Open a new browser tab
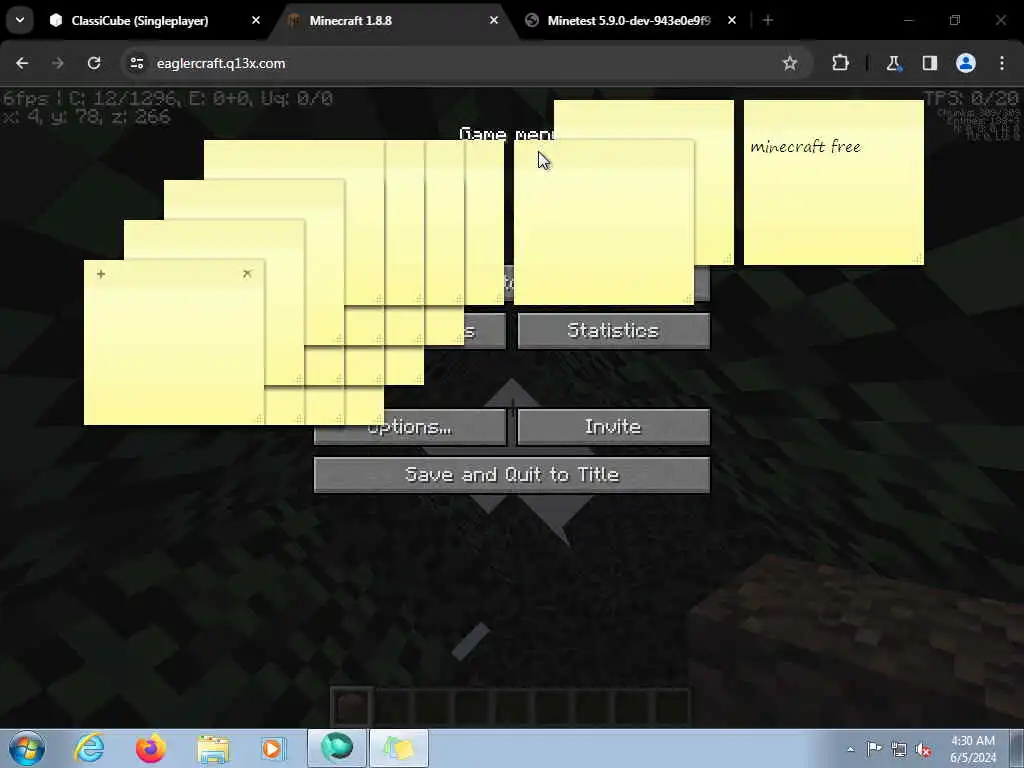Viewport: 1024px width, 768px height. (768, 20)
